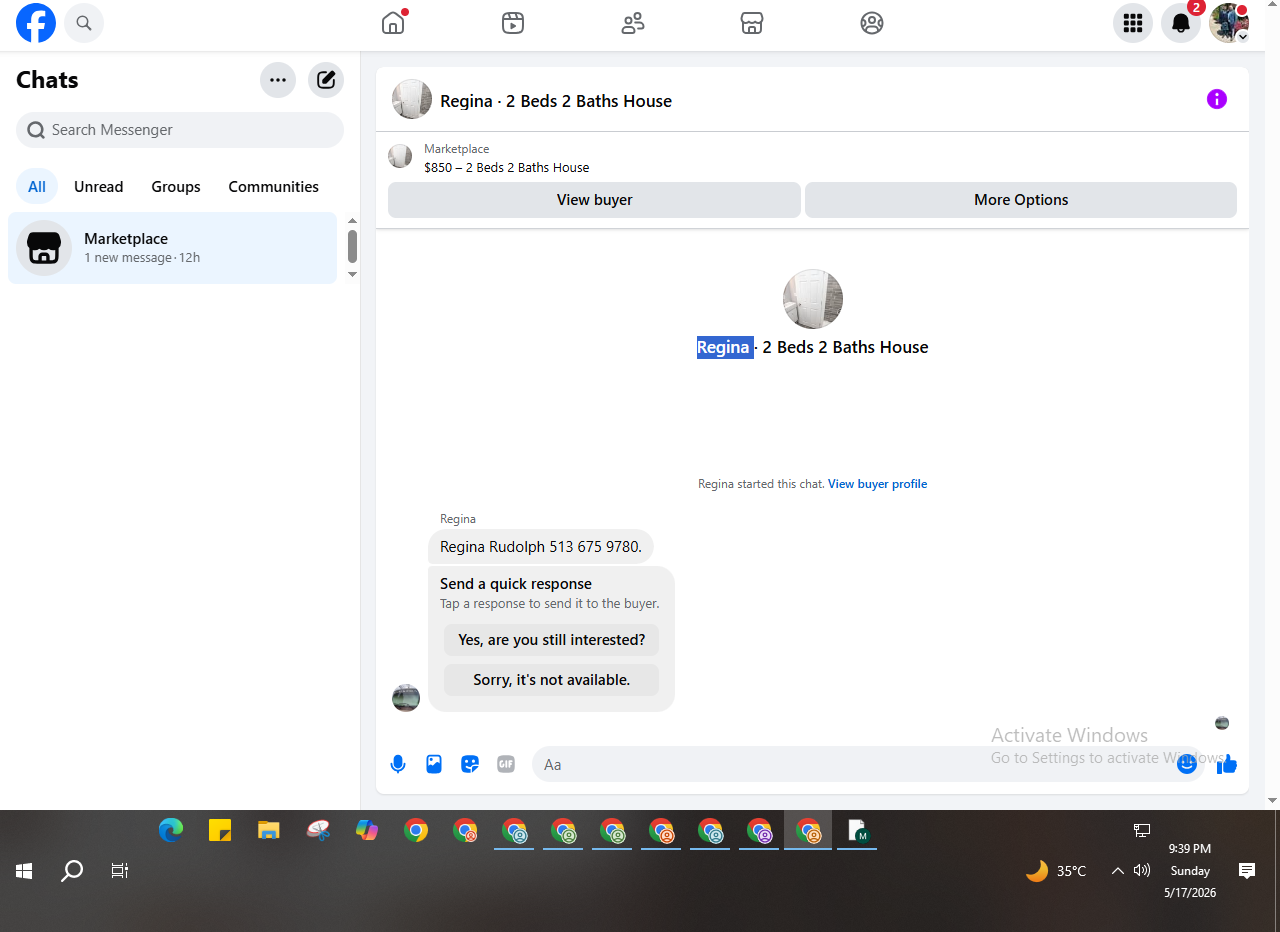
Task: Click the Regina Rudolph phone number message
Action: pyautogui.click(x=541, y=547)
